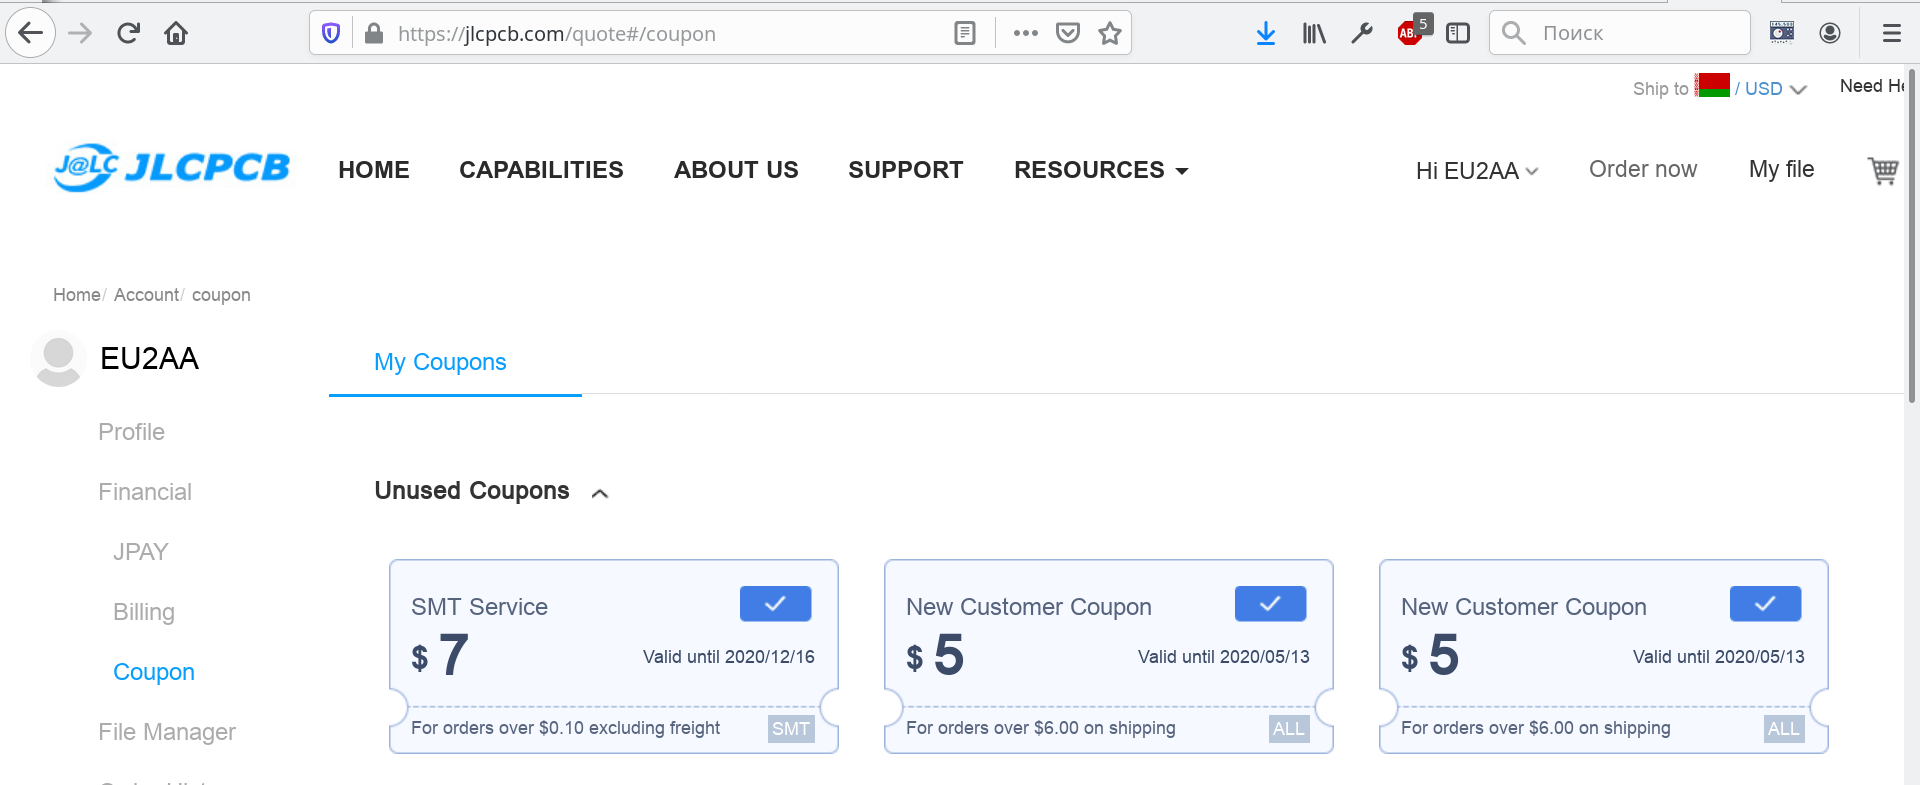Viewport: 1920px width, 785px height.
Task: Open the shopping cart icon
Action: coord(1883,171)
